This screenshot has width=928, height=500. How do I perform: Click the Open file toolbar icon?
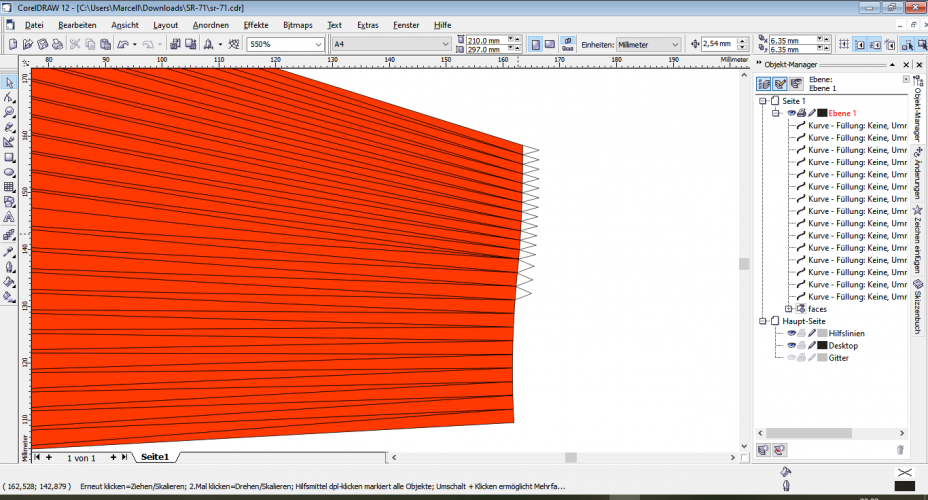(27, 44)
